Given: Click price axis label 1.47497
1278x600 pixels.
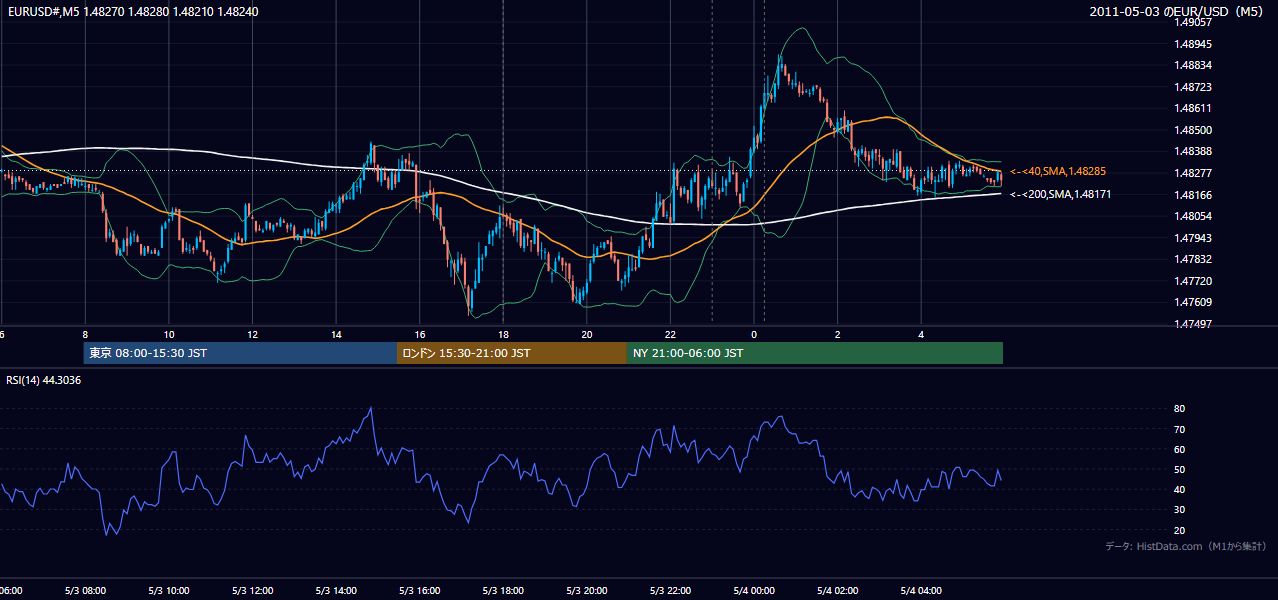Looking at the screenshot, I should point(1193,324).
